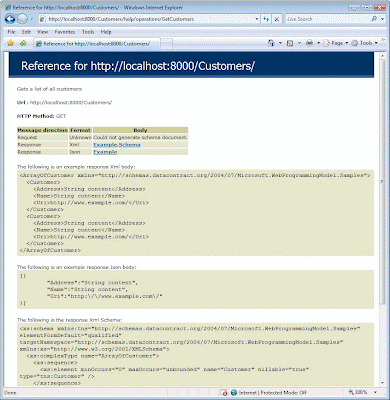390x400 pixels.
Task: Open the Tools menu in menu bar
Action: [x=88, y=32]
